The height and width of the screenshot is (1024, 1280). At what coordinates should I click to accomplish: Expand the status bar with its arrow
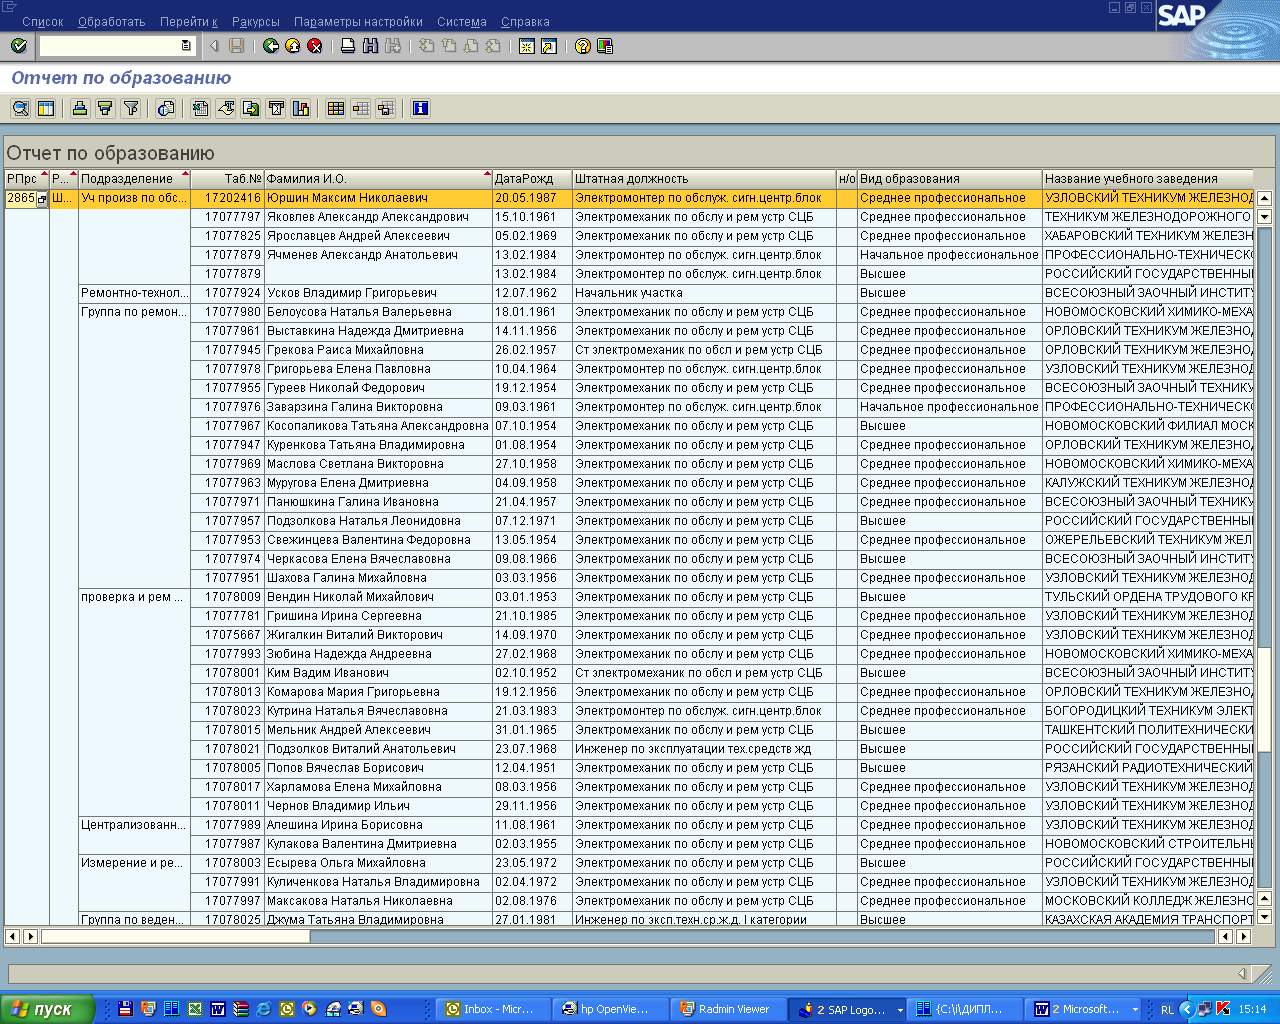click(x=1242, y=973)
